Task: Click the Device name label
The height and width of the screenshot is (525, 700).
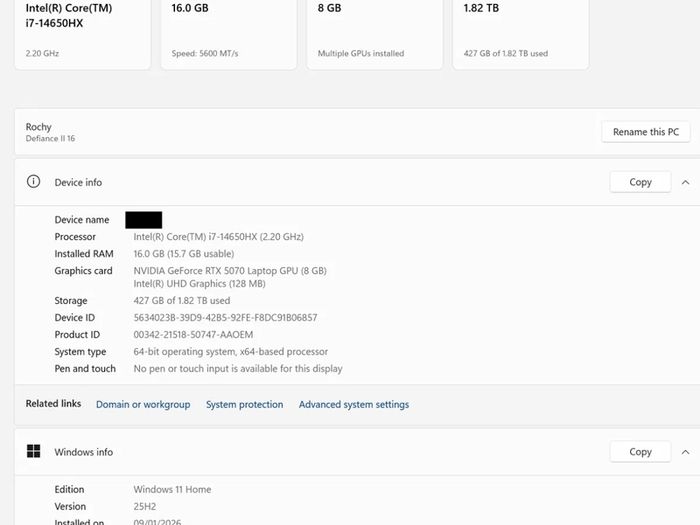Action: pyautogui.click(x=82, y=220)
